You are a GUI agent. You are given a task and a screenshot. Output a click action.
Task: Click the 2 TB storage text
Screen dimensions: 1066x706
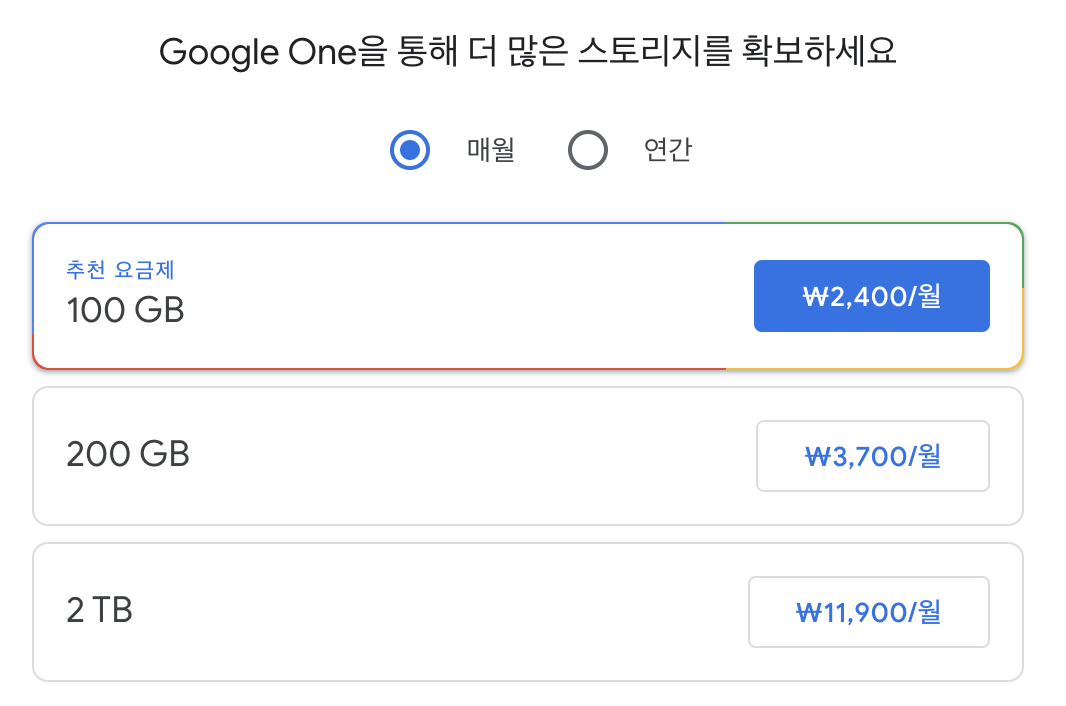[99, 610]
